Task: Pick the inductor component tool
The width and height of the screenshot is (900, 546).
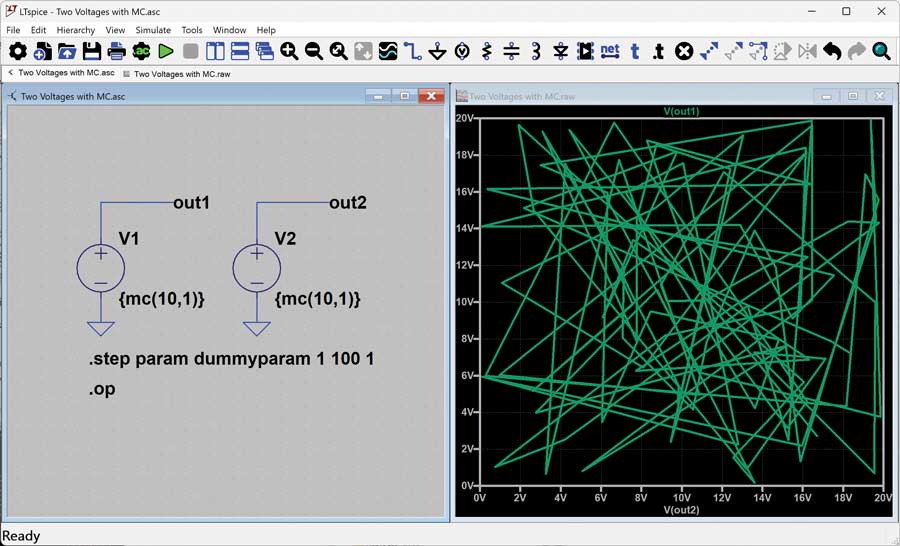Action: (x=536, y=51)
